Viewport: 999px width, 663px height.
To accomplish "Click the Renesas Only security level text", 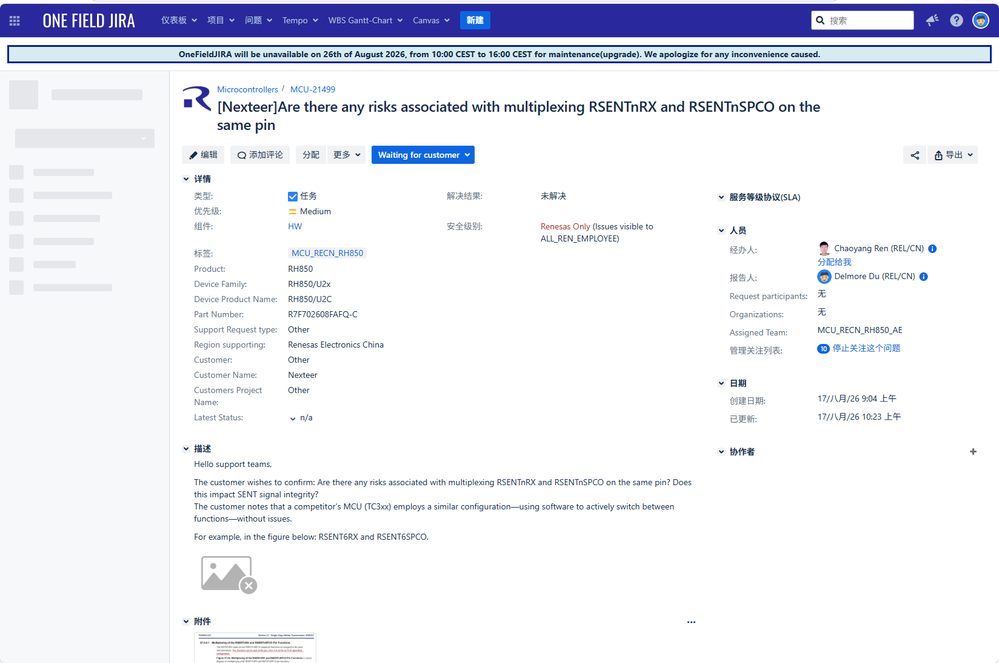I will [x=565, y=227].
